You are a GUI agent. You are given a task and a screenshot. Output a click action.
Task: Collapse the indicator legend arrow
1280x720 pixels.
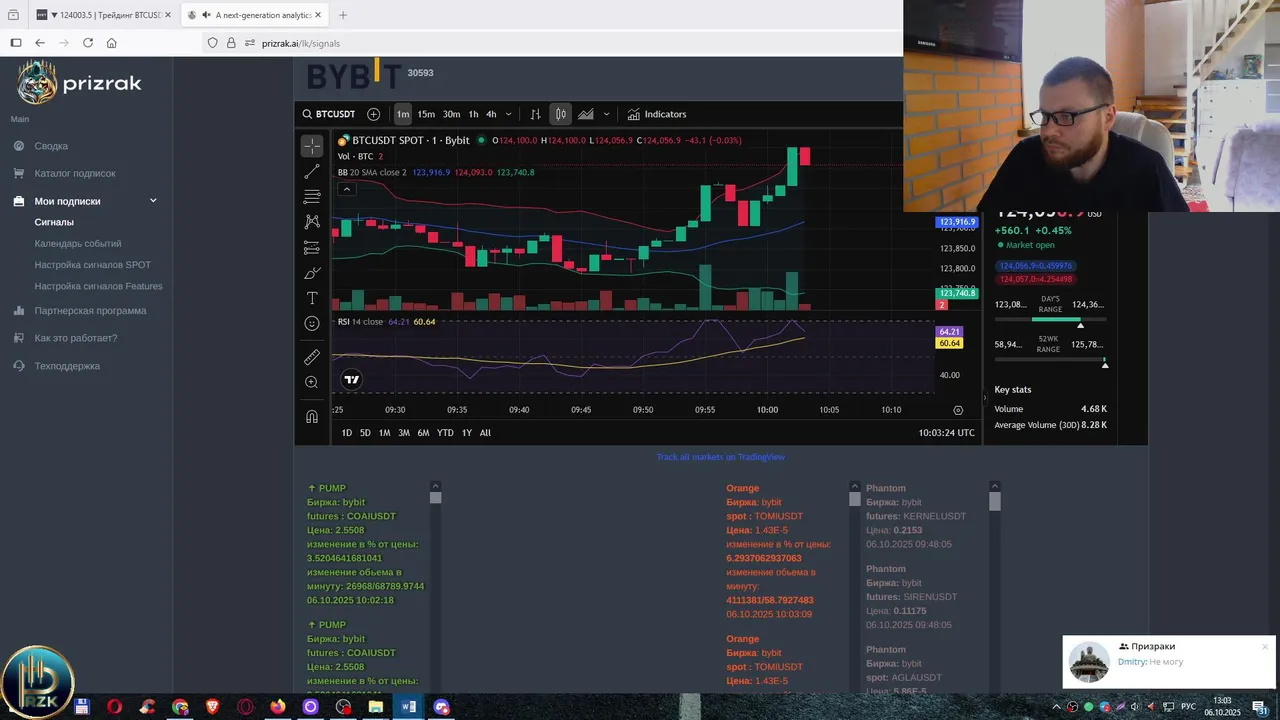[346, 189]
